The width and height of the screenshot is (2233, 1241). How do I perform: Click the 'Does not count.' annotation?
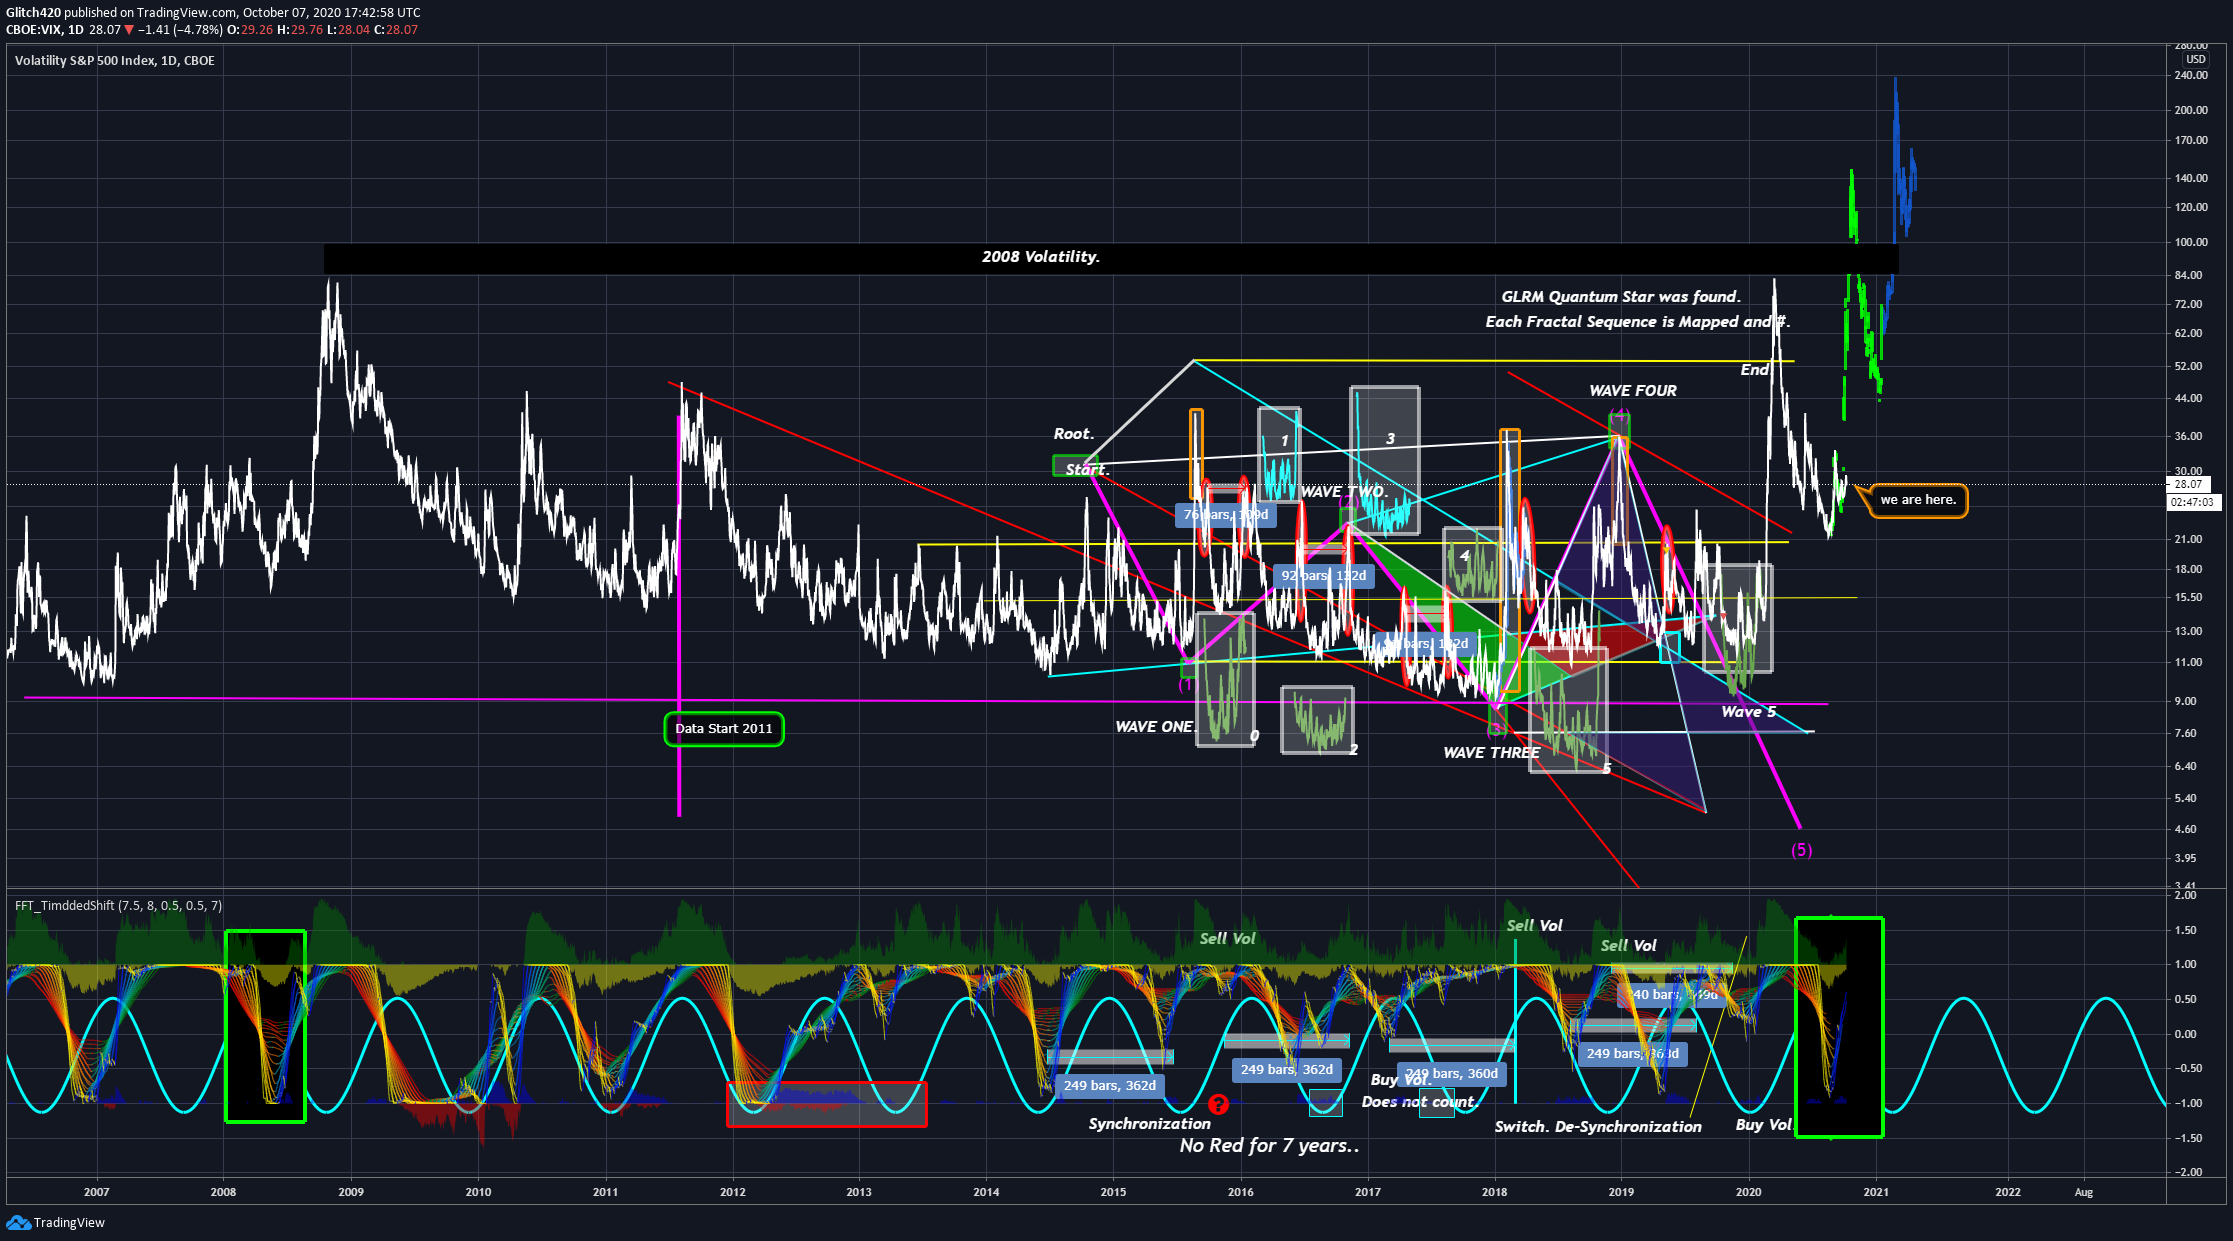(x=1419, y=1102)
